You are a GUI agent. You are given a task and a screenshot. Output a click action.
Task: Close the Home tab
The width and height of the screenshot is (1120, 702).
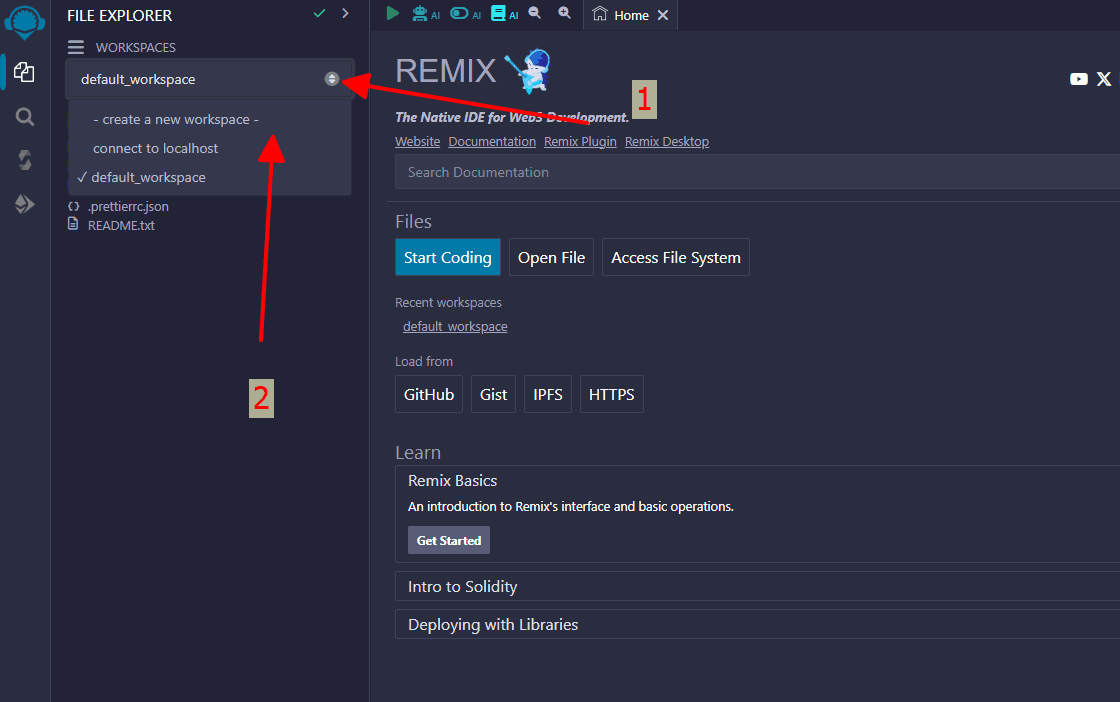663,15
